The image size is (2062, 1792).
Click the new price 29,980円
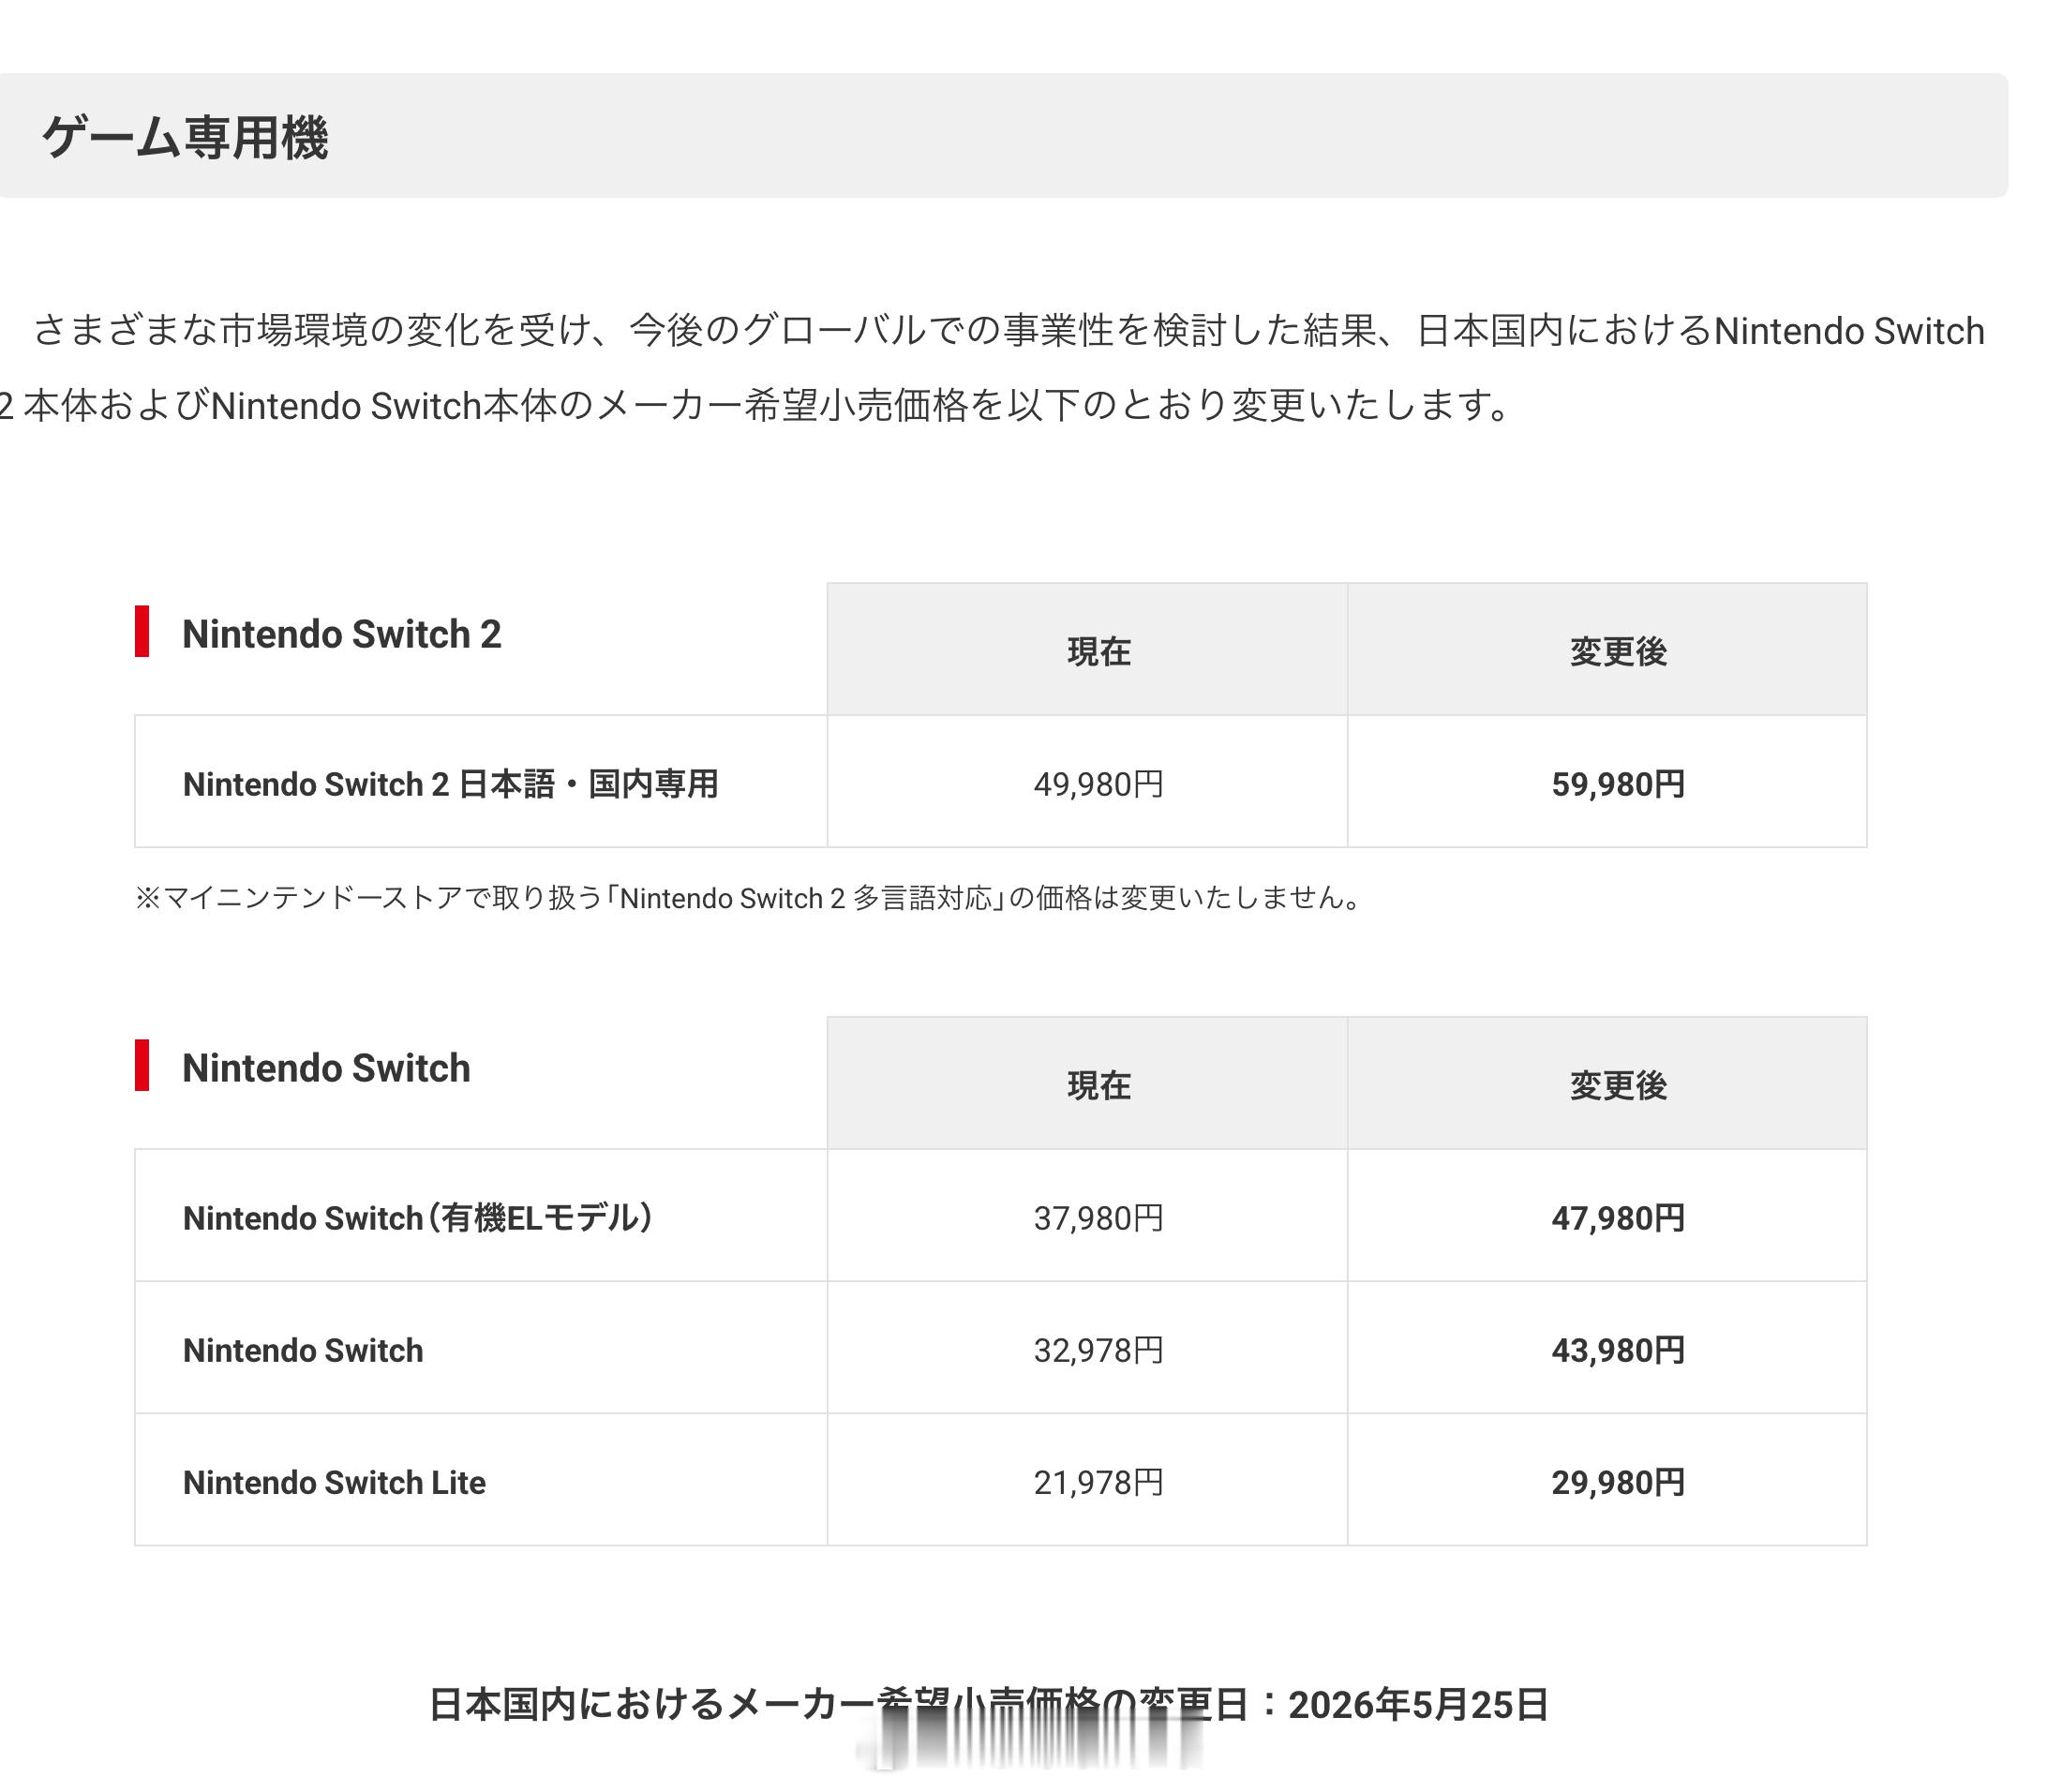tap(1617, 1482)
